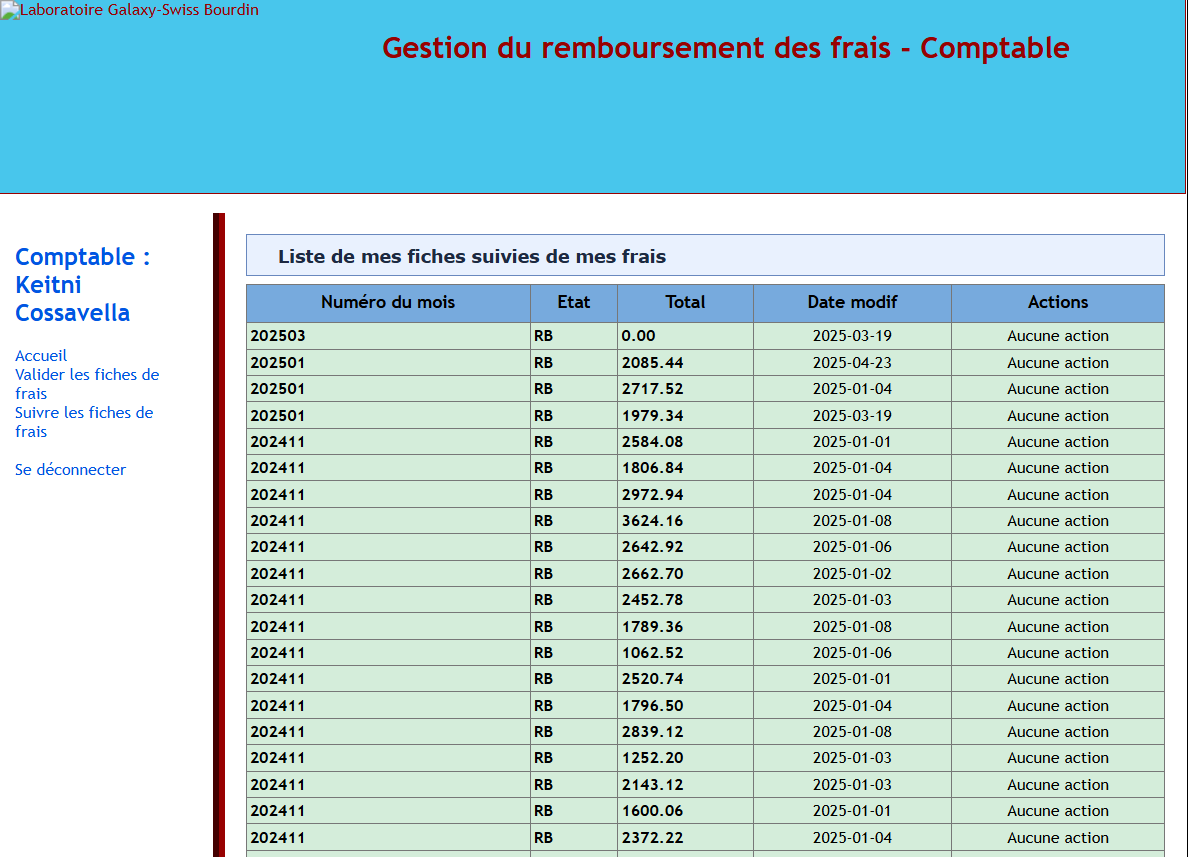This screenshot has width=1188, height=857.
Task: Open the Accueil link
Action: click(x=41, y=355)
